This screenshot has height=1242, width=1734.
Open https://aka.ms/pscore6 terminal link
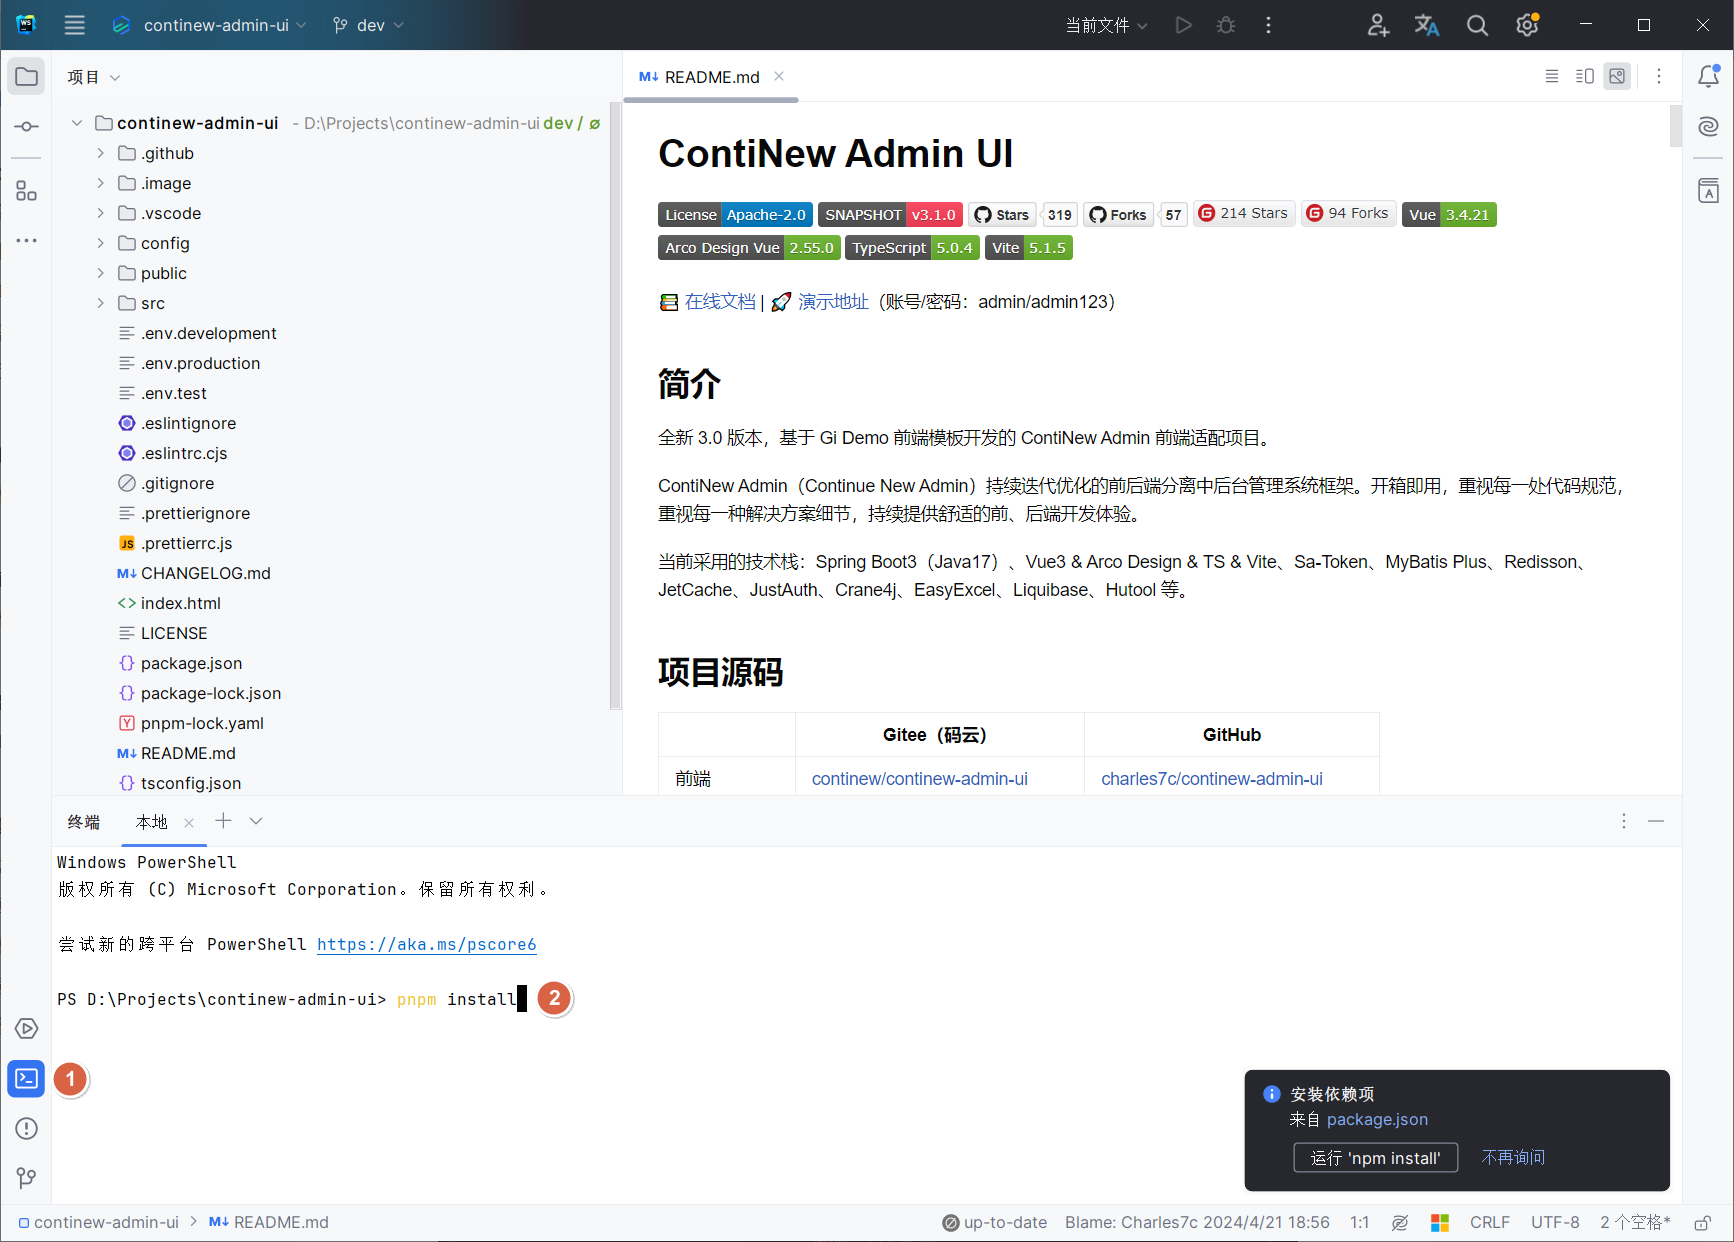coord(427,944)
